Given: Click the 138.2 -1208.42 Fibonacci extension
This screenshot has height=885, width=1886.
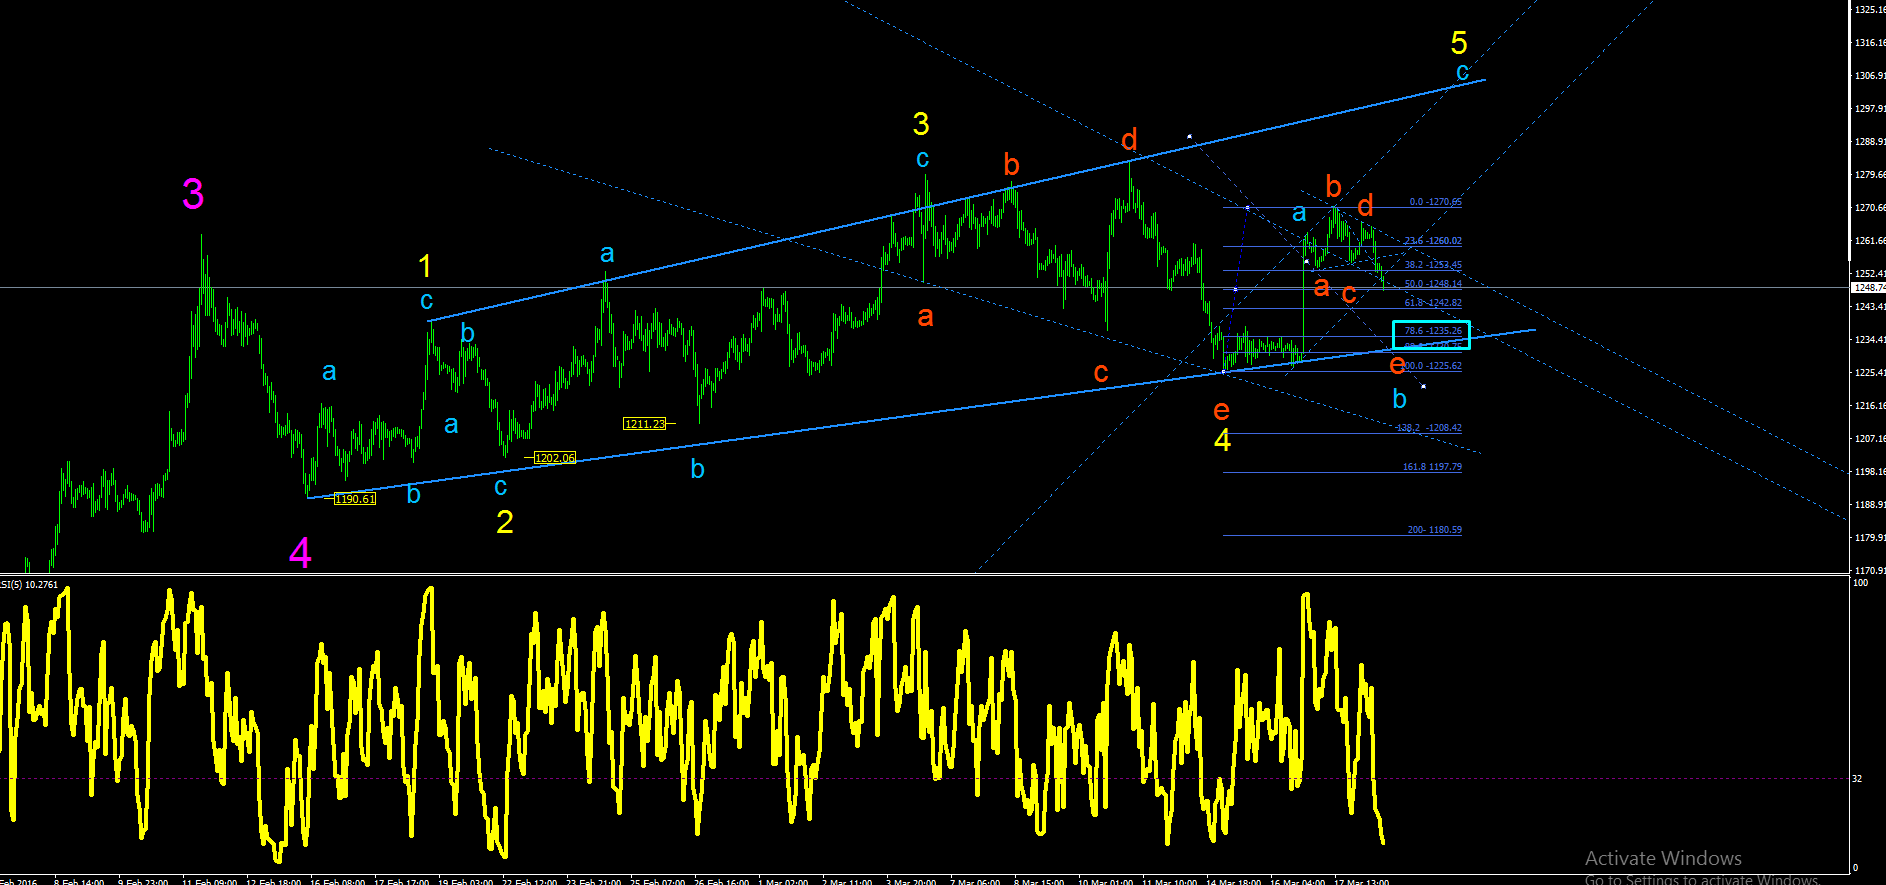Looking at the screenshot, I should click(1429, 428).
